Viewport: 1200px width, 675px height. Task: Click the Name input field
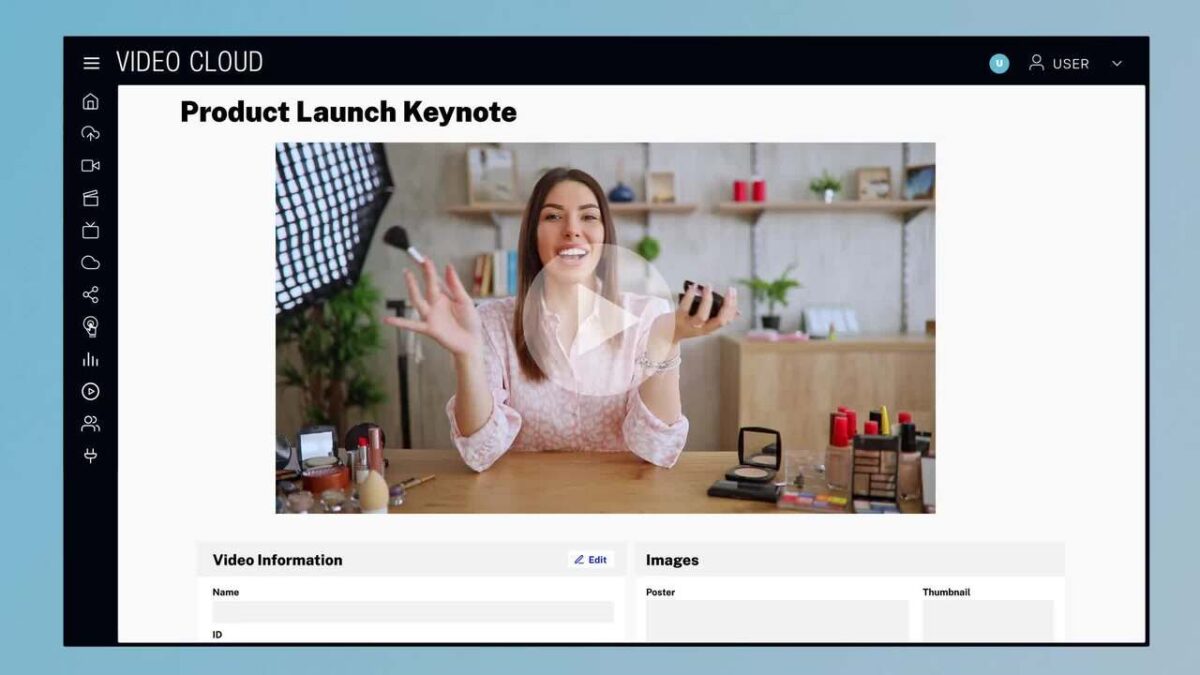(x=413, y=612)
